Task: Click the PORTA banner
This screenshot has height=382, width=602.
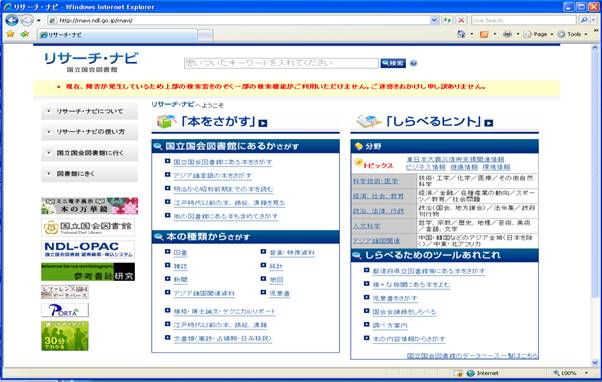Action: click(x=65, y=310)
